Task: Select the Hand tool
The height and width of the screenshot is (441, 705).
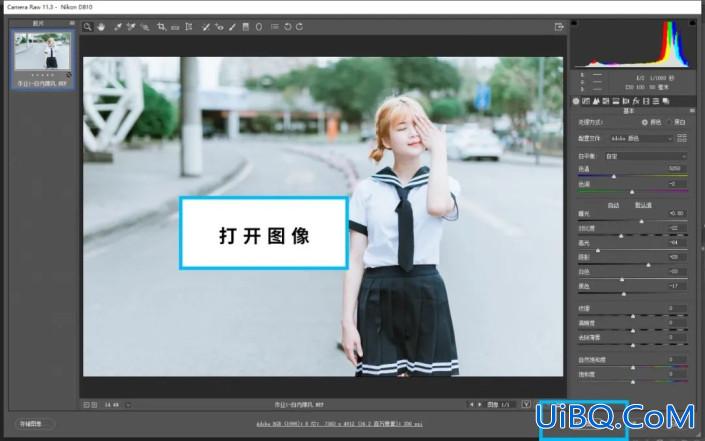Action: coord(101,27)
